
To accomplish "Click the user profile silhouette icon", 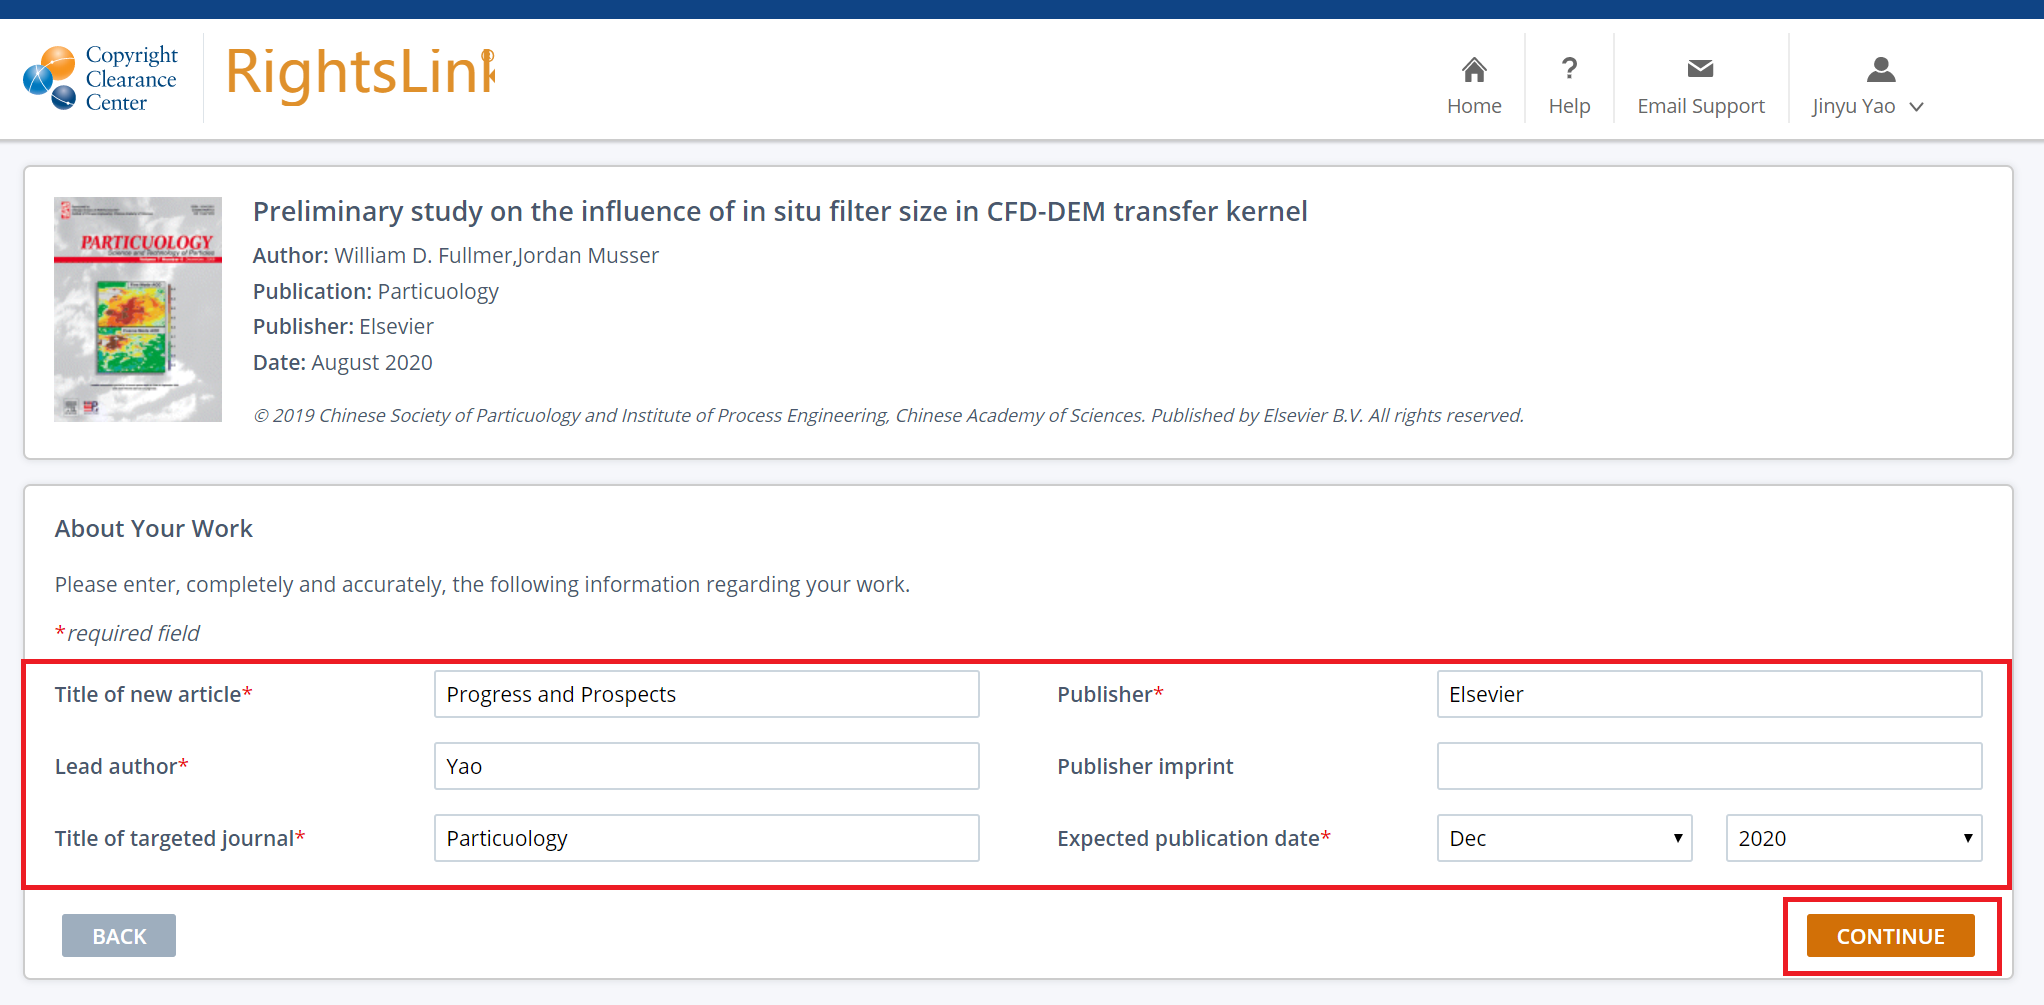I will (1881, 69).
